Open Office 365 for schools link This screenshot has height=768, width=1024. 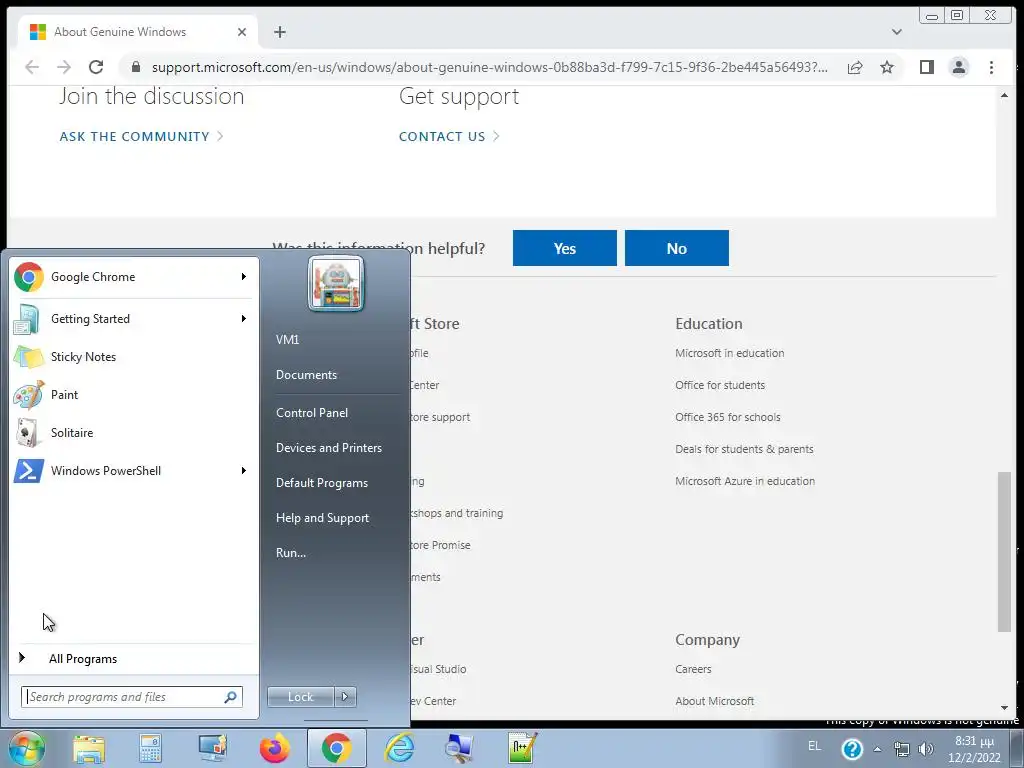(728, 417)
